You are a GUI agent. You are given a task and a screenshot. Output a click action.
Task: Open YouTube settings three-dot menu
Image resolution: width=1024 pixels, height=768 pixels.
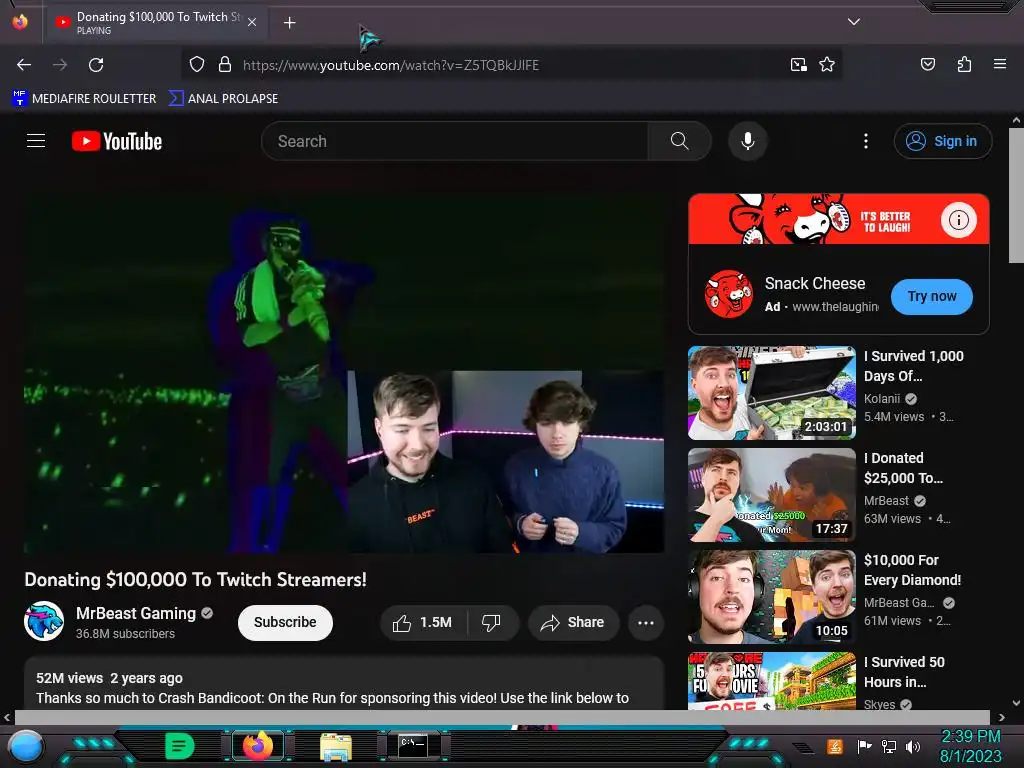pos(866,141)
